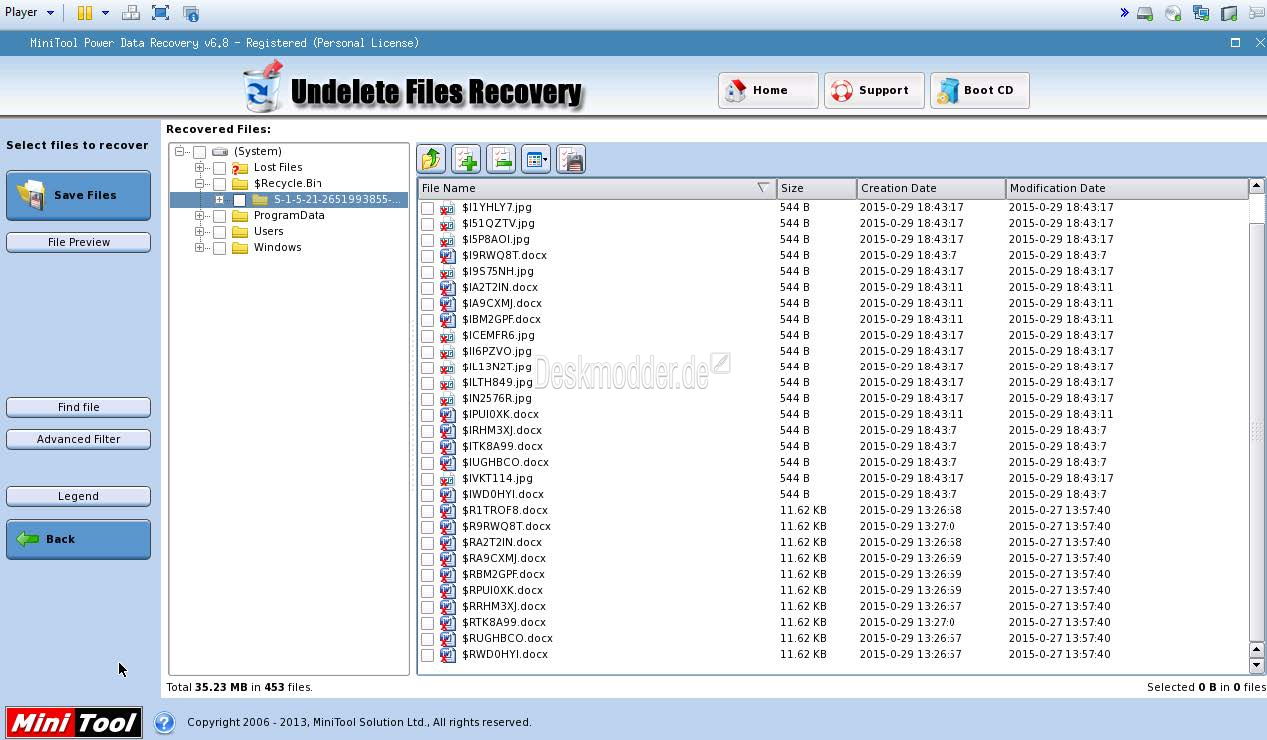Screen dimensions: 1267x740
Task: Open the Player dropdown menu
Action: (x=30, y=13)
